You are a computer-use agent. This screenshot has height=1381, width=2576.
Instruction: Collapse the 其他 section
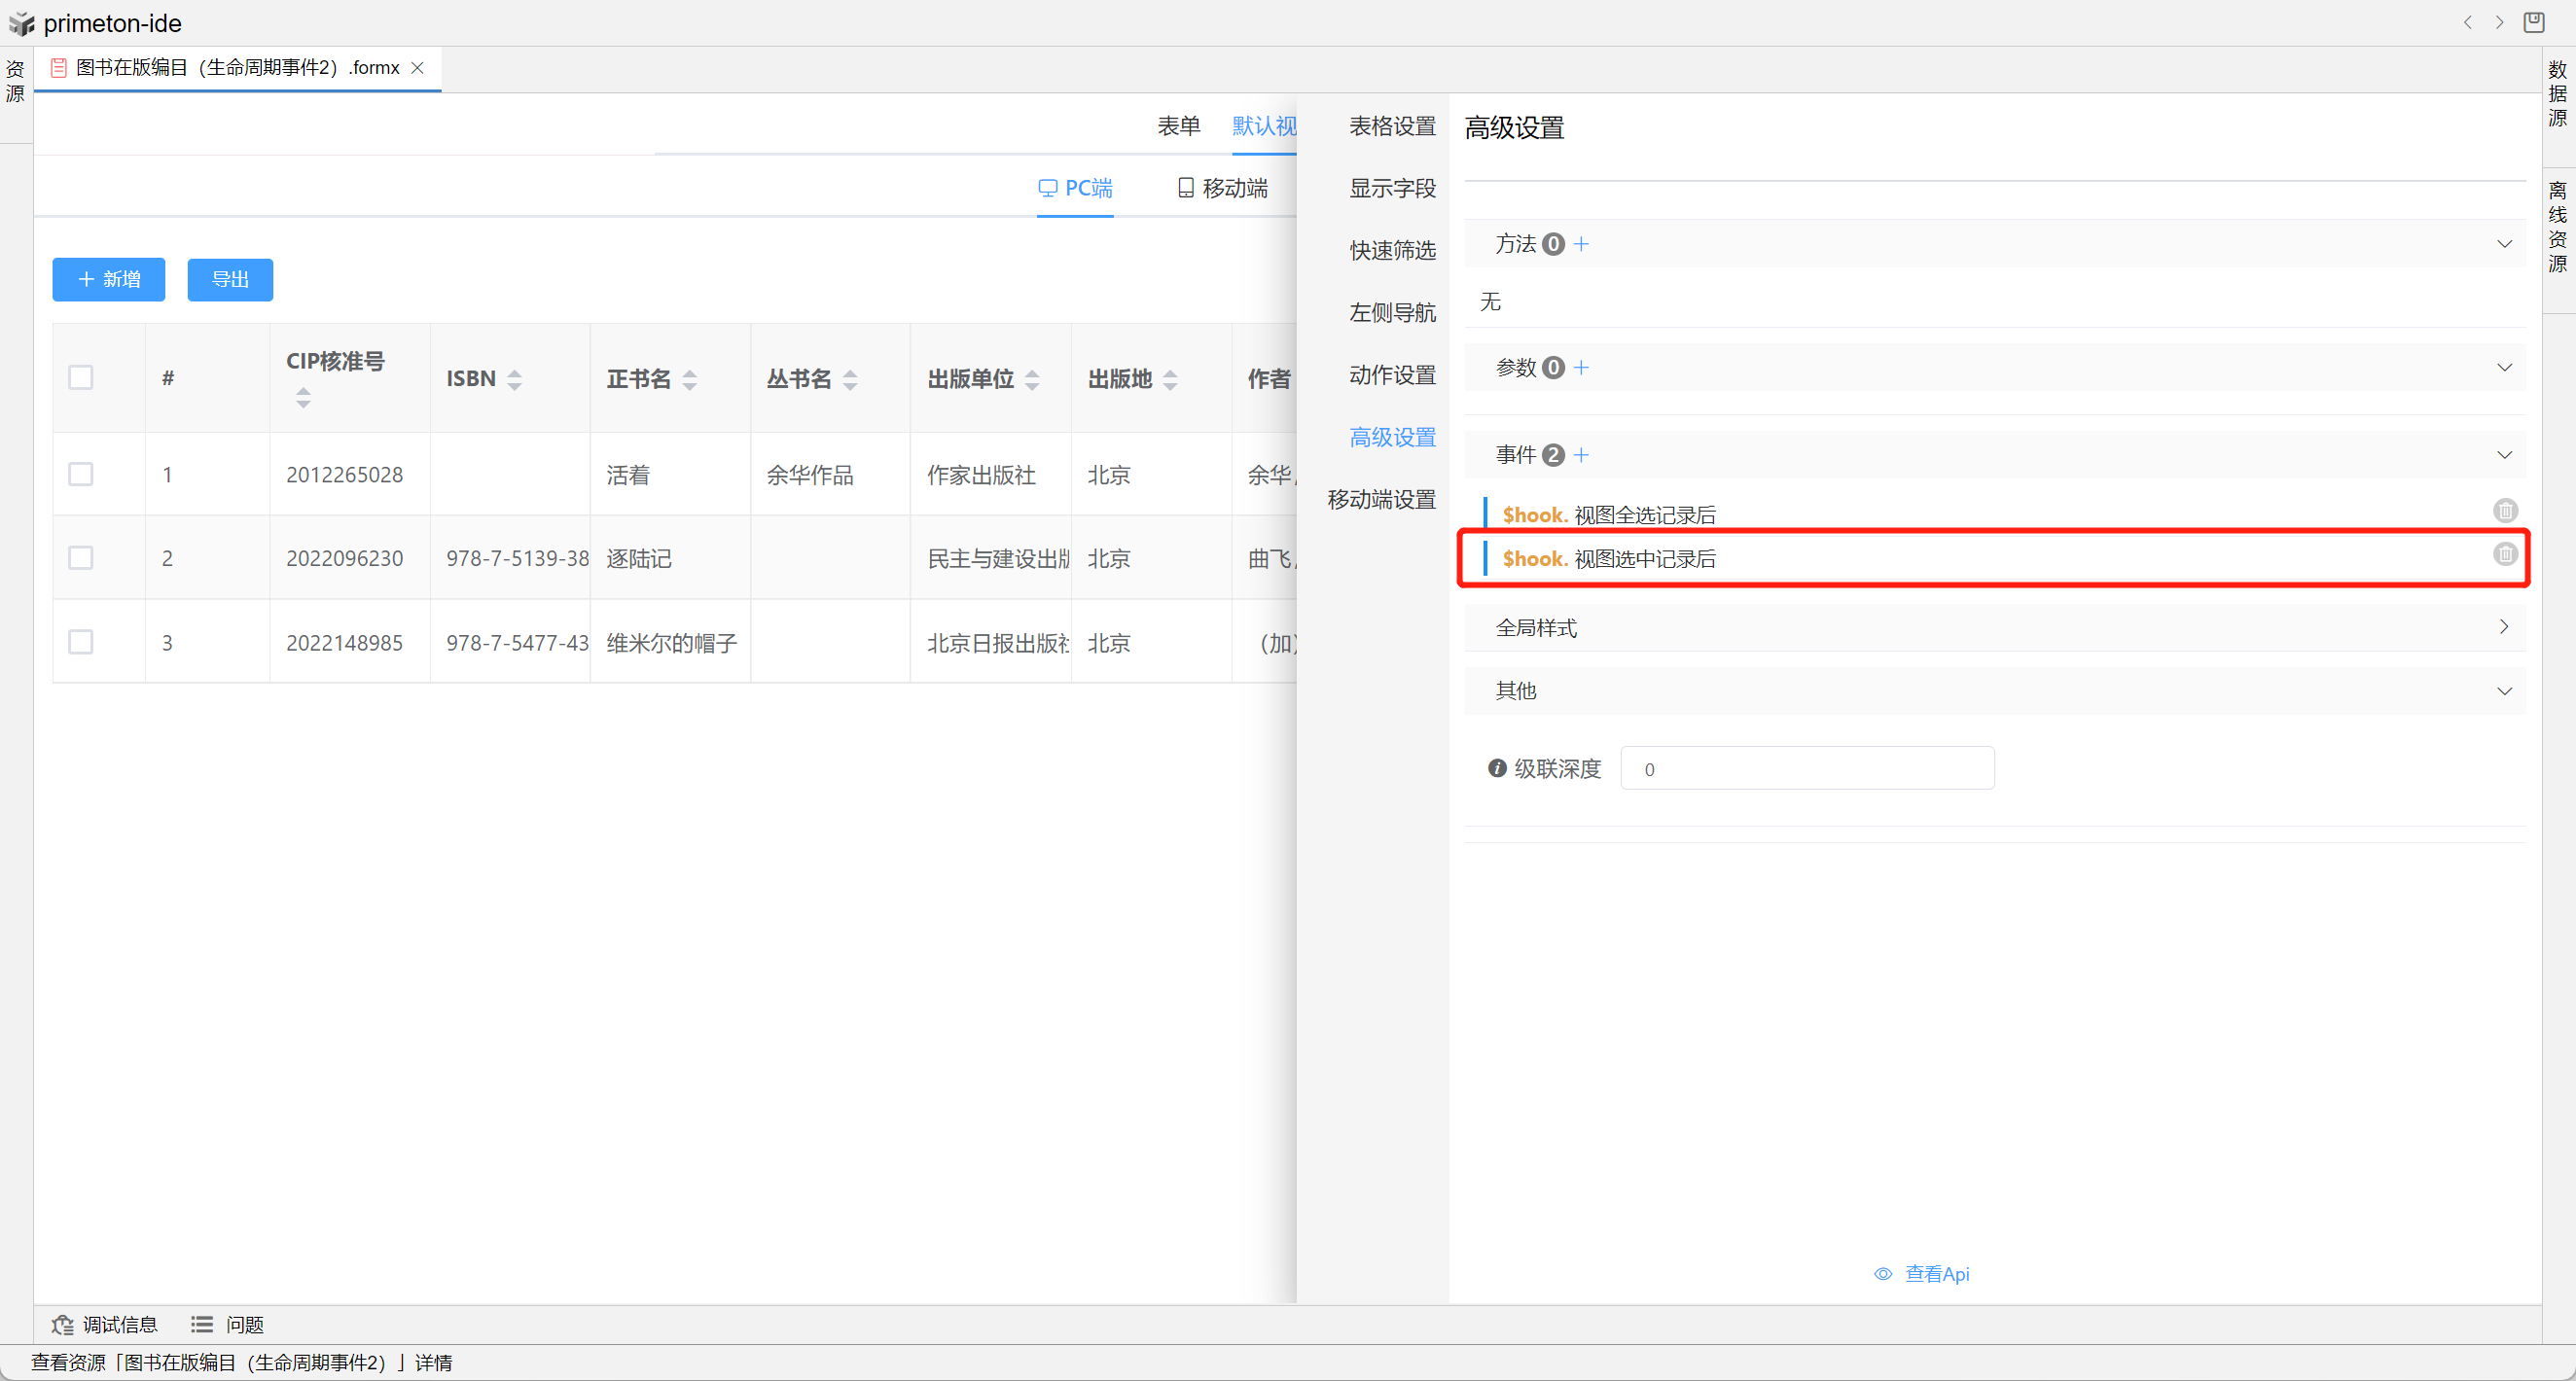2503,691
